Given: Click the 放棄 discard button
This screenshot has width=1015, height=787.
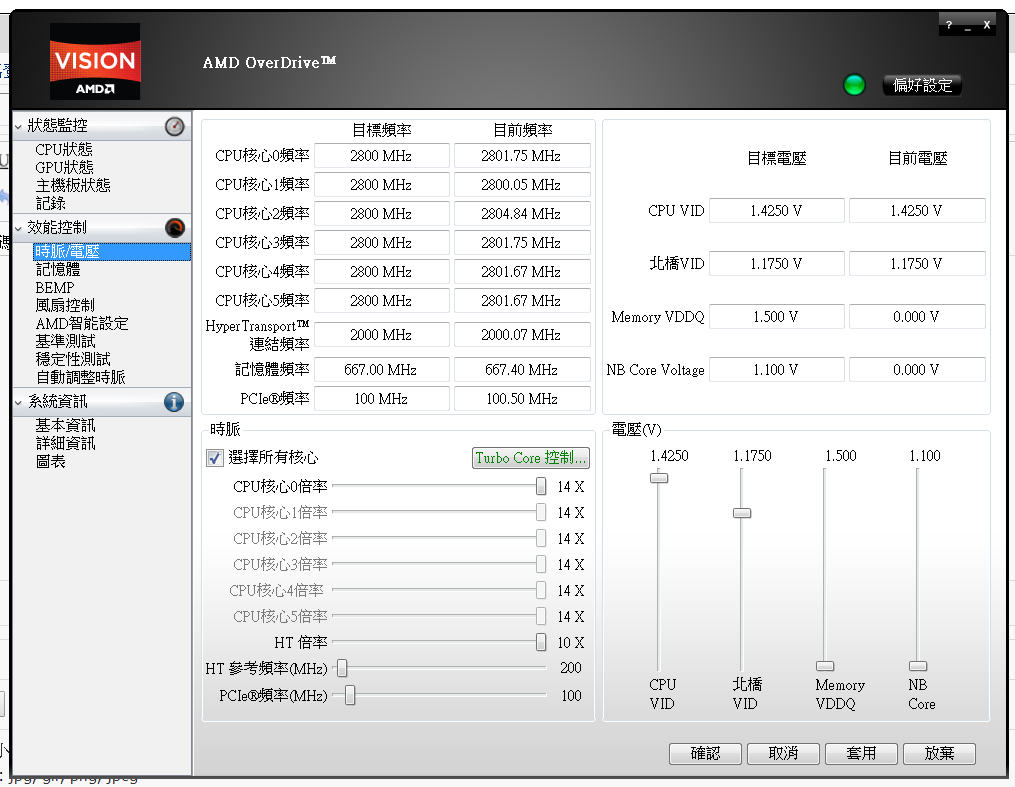Looking at the screenshot, I should pyautogui.click(x=939, y=753).
